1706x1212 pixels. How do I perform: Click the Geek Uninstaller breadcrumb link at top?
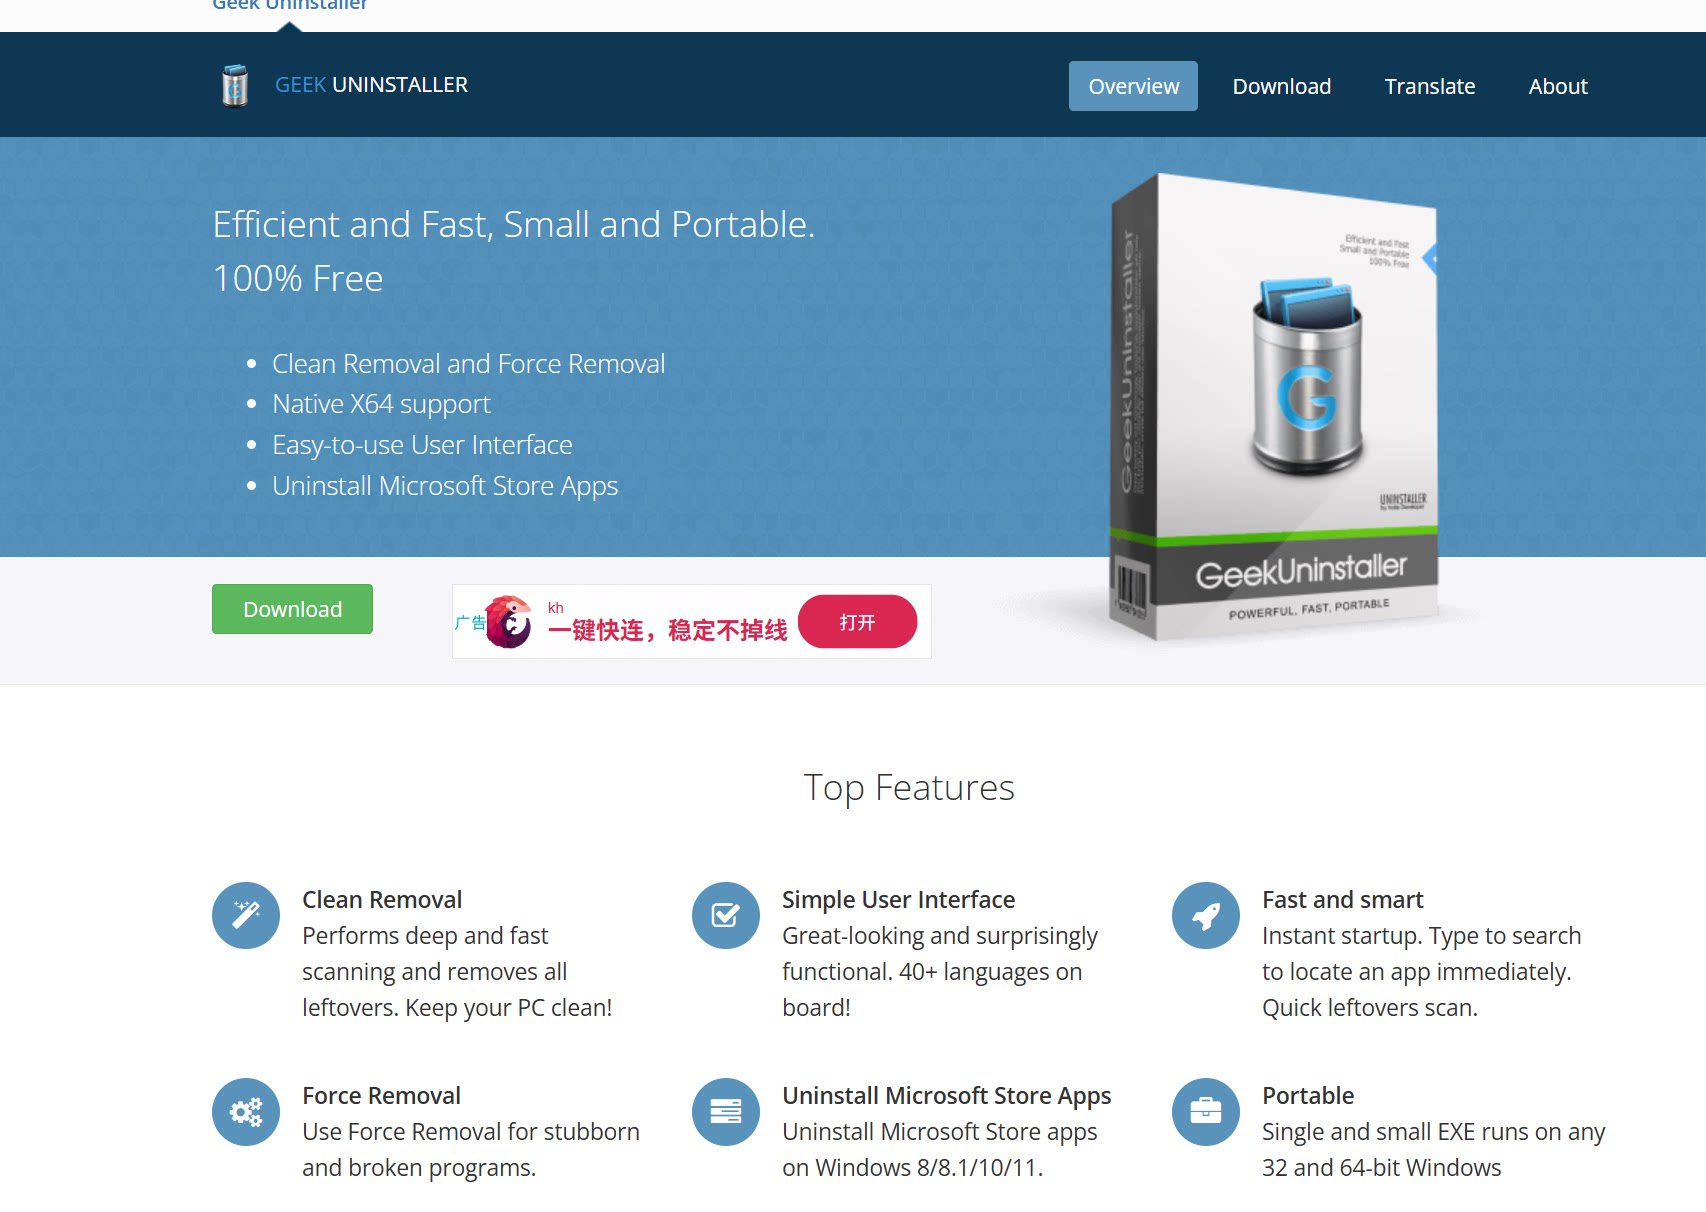coord(289,5)
